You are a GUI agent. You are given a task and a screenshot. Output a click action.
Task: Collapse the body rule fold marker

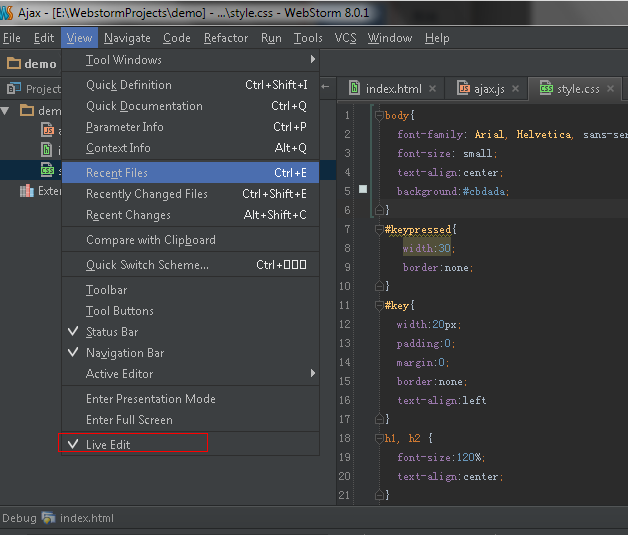(379, 116)
